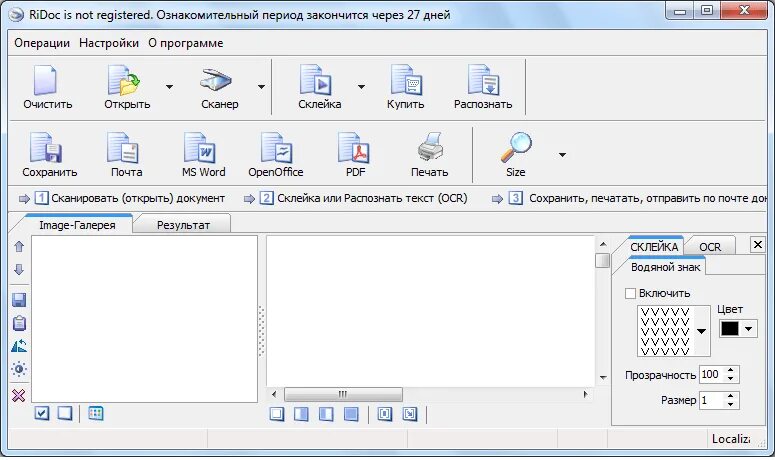
Task: Click the vertical scrollbar down arrow in preview
Action: click(603, 377)
